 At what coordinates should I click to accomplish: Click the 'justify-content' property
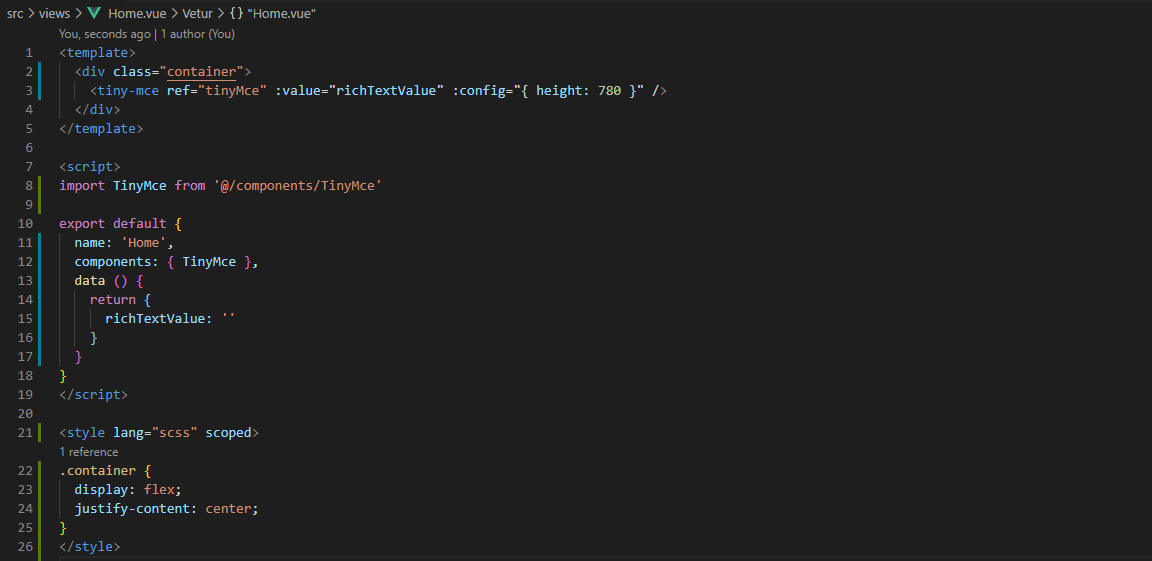[132, 509]
